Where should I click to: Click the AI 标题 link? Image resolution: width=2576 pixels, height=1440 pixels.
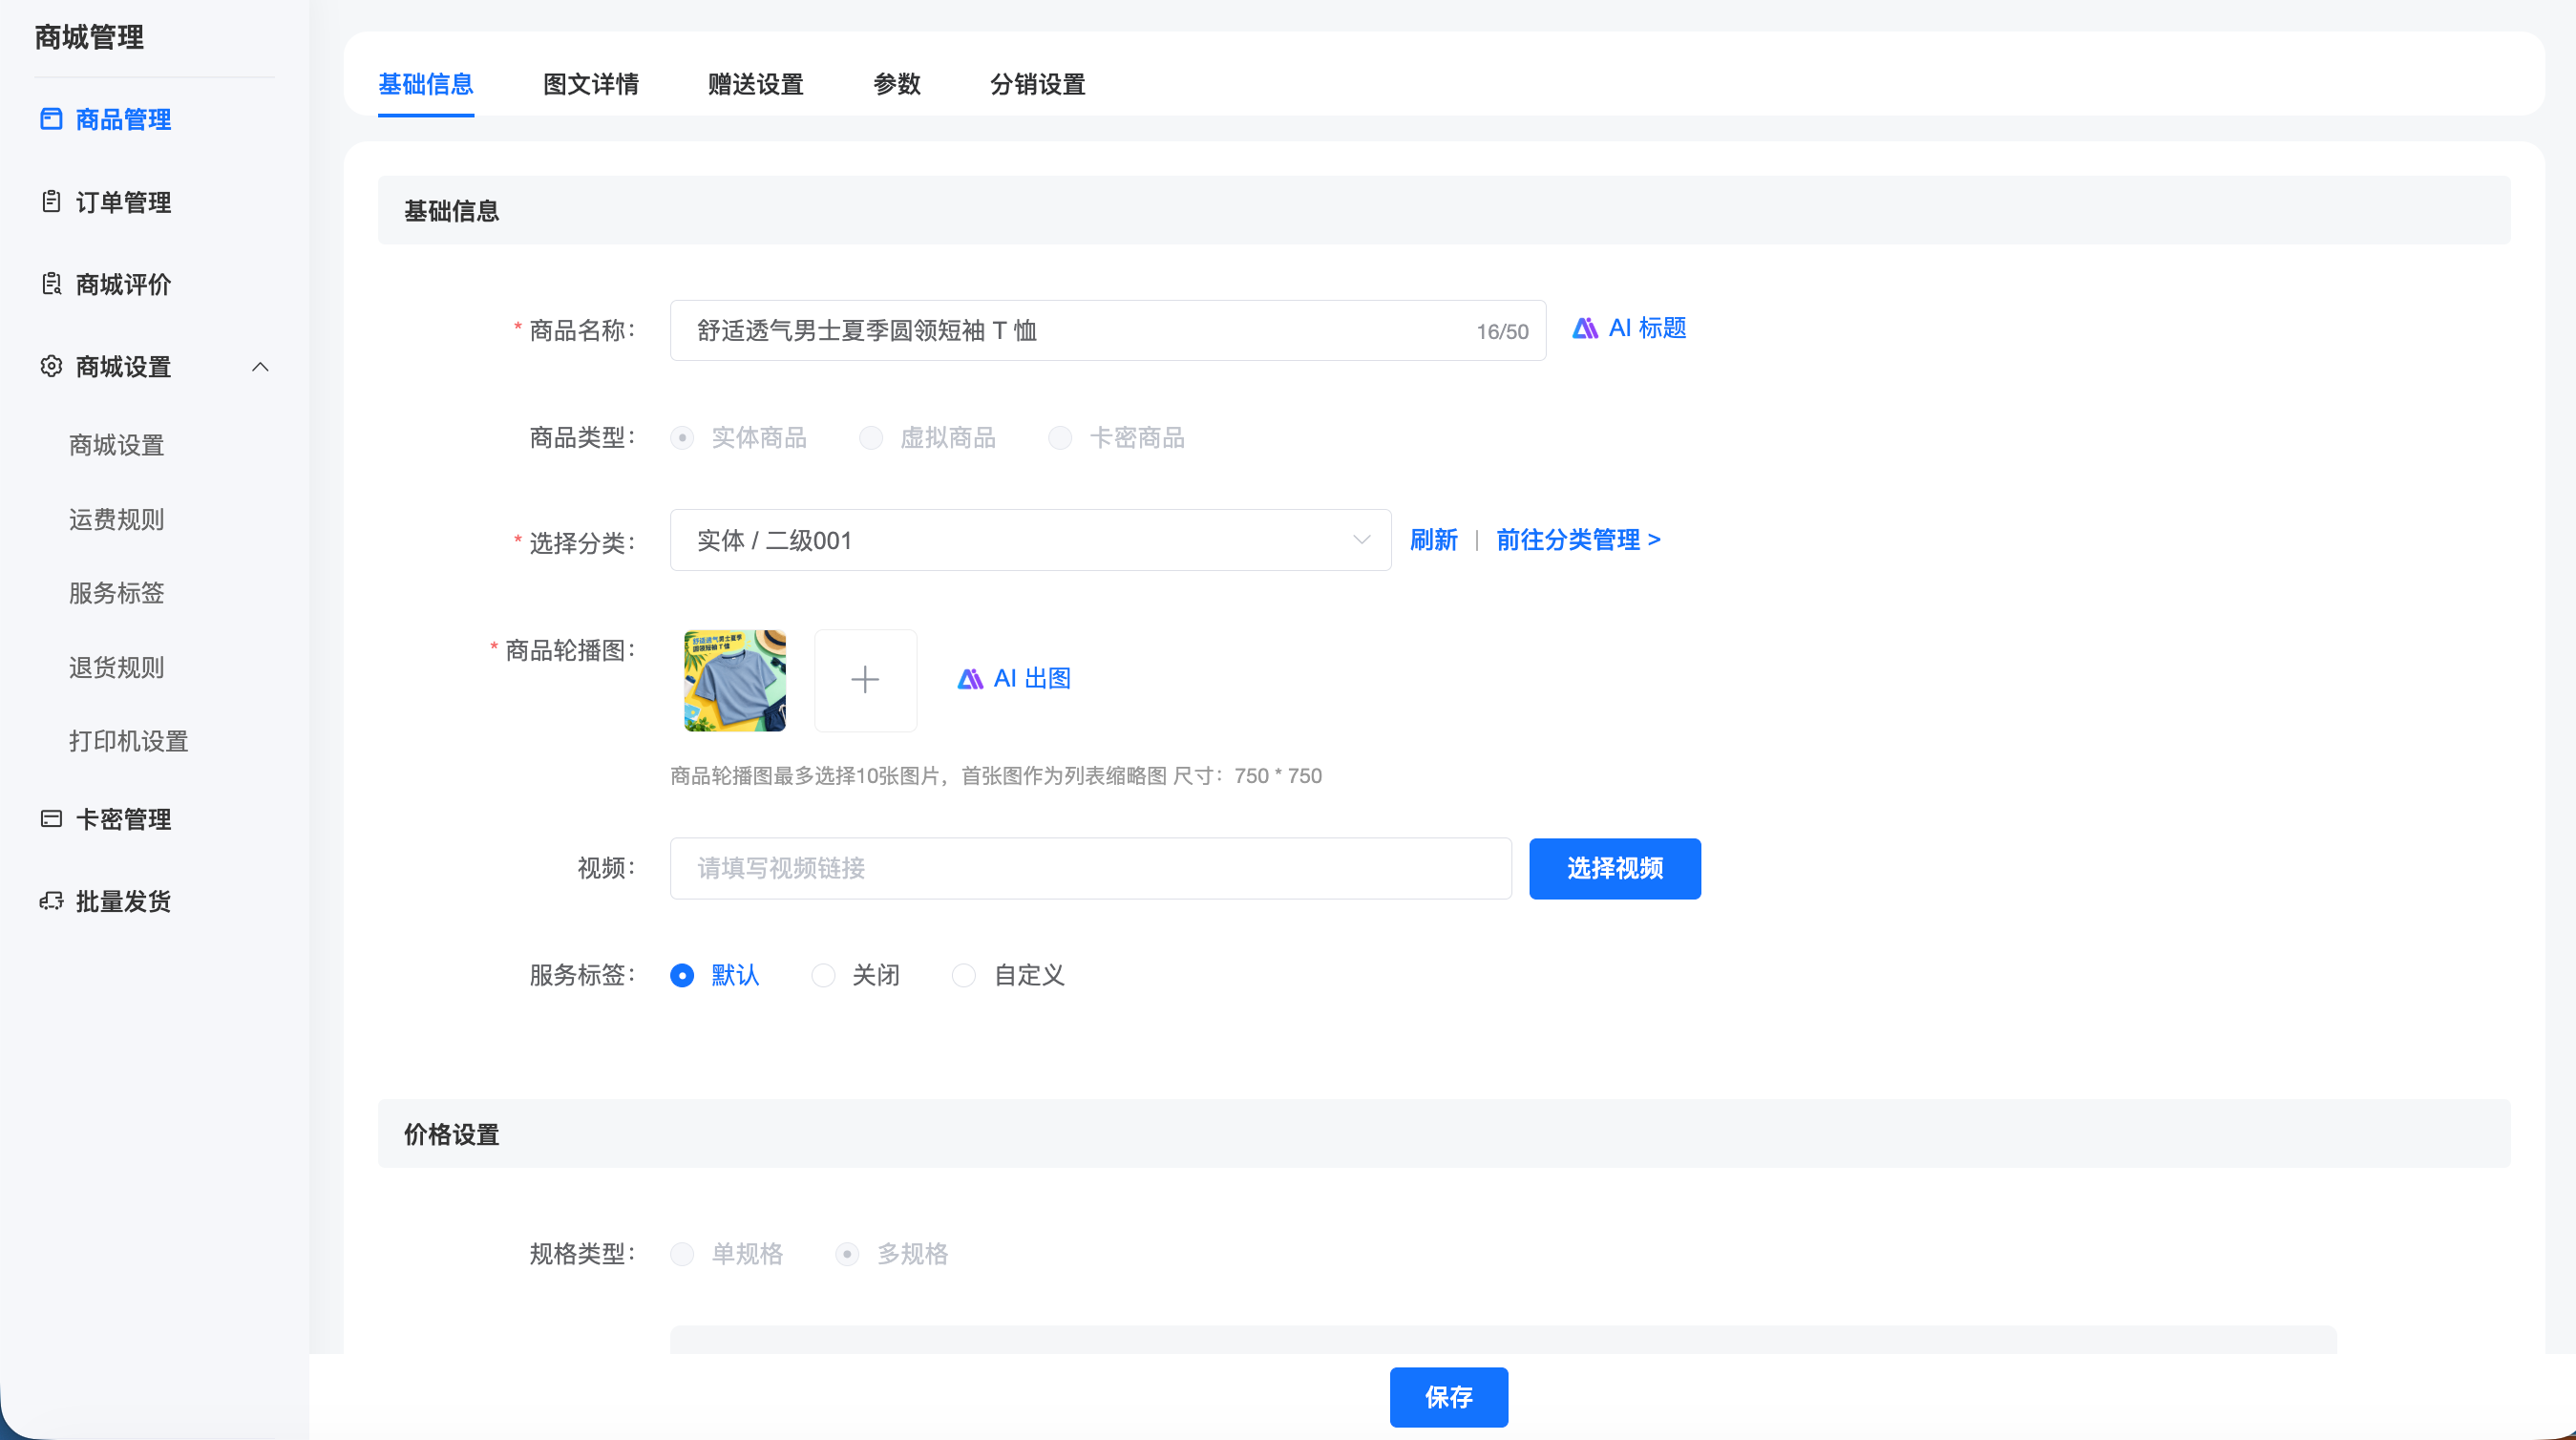[1630, 328]
